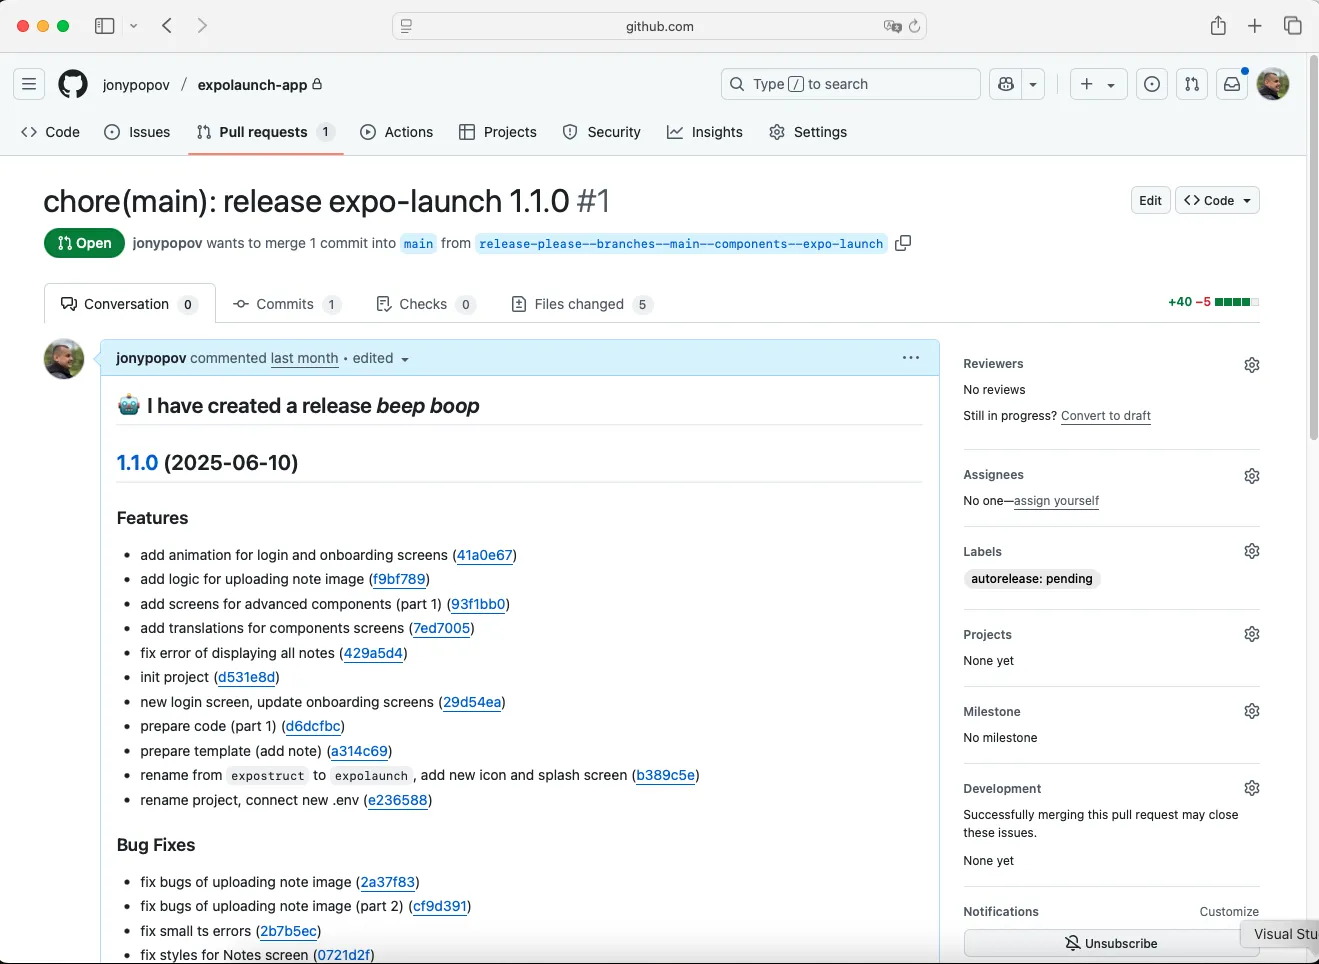This screenshot has width=1319, height=964.
Task: Switch to the Code repository tab
Action: (50, 132)
